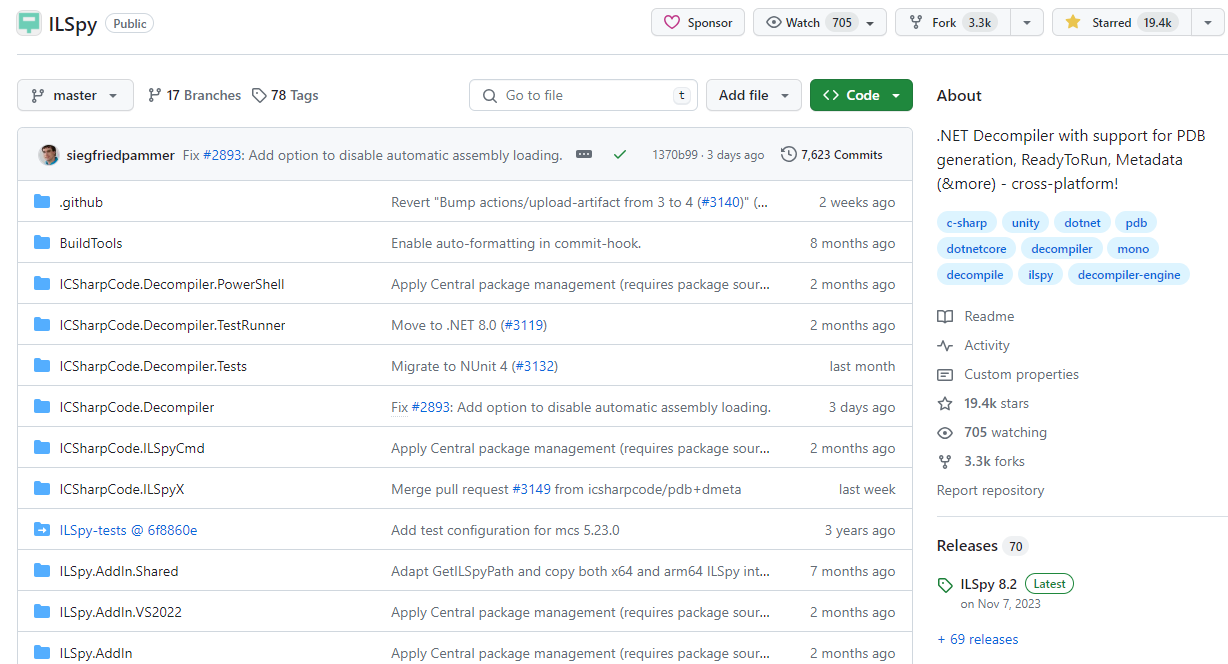This screenshot has width=1228, height=664.
Task: Click the green checkmark build status icon
Action: coord(620,155)
